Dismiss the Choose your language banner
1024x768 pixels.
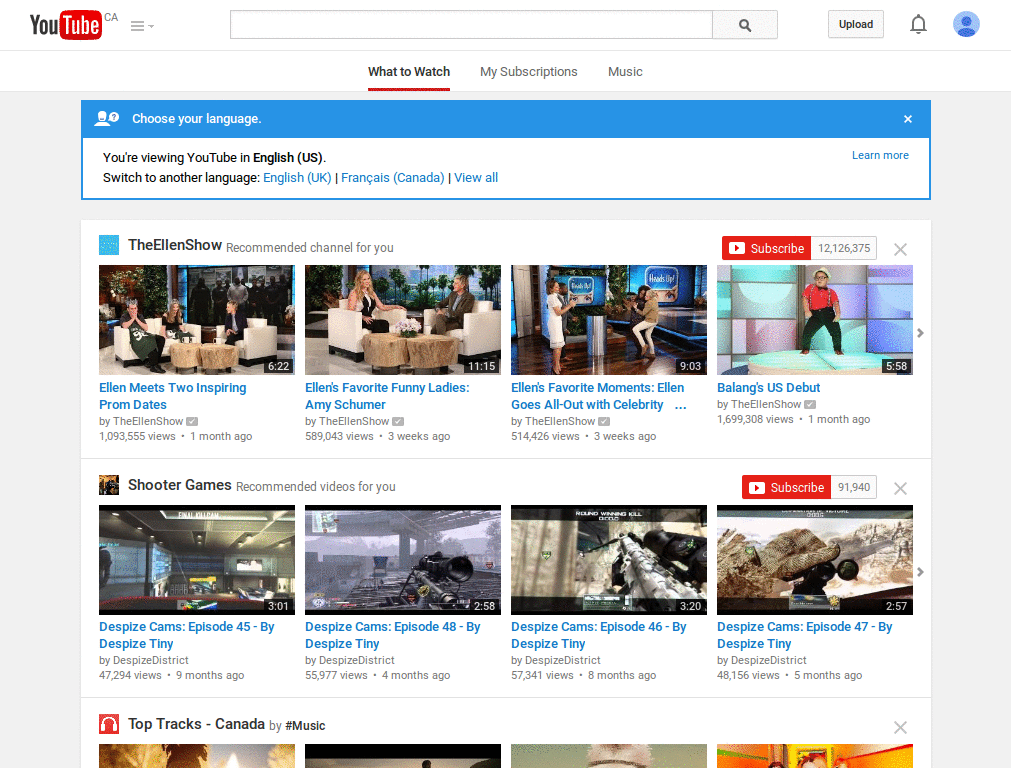click(908, 119)
